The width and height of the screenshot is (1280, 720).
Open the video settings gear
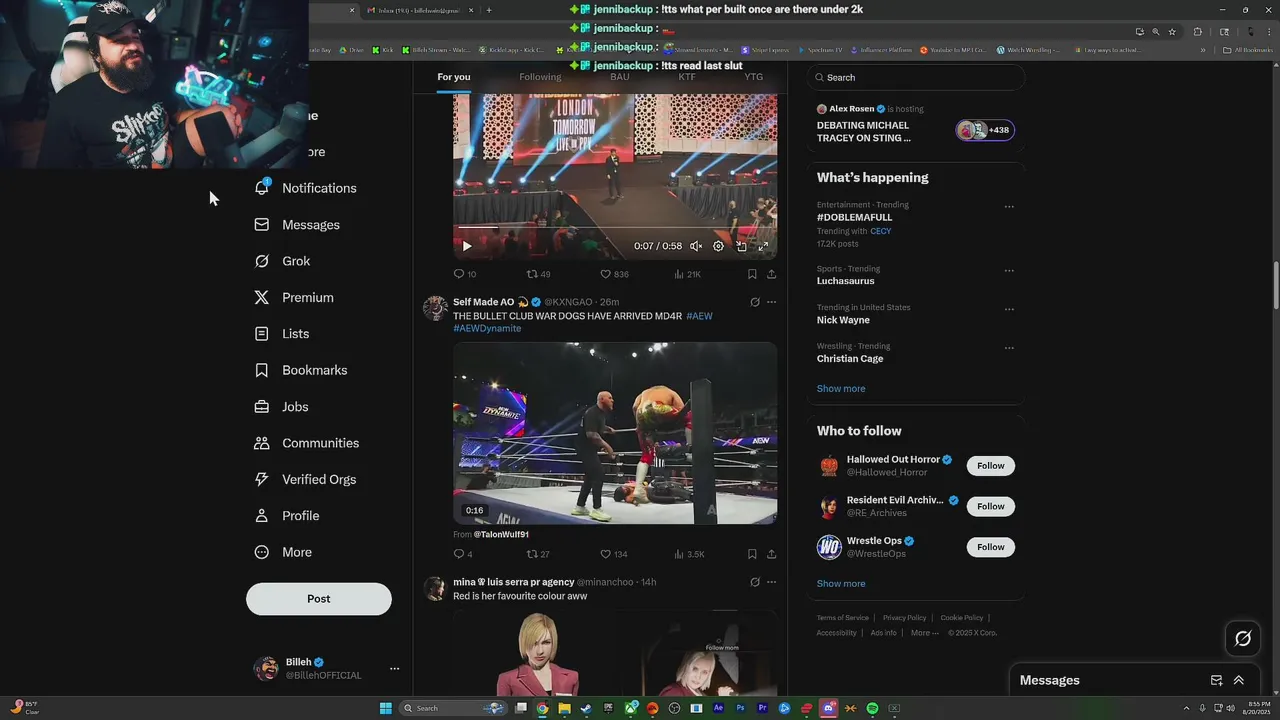tap(718, 246)
